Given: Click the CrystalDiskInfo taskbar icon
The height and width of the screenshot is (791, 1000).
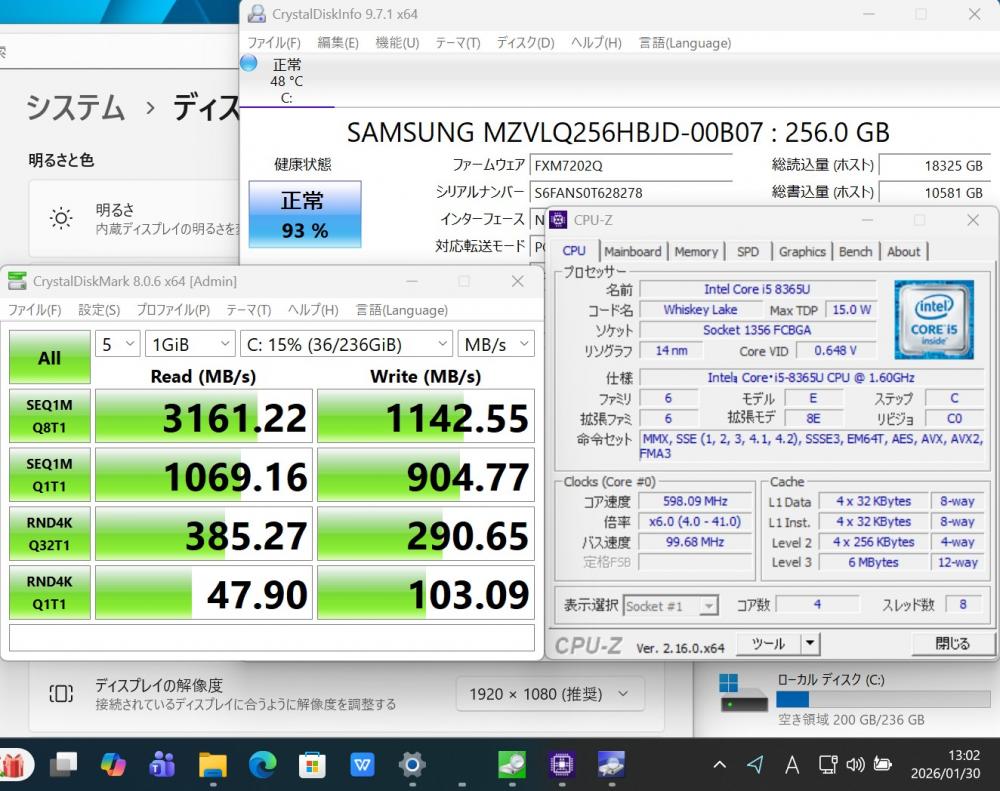Looking at the screenshot, I should coord(611,765).
